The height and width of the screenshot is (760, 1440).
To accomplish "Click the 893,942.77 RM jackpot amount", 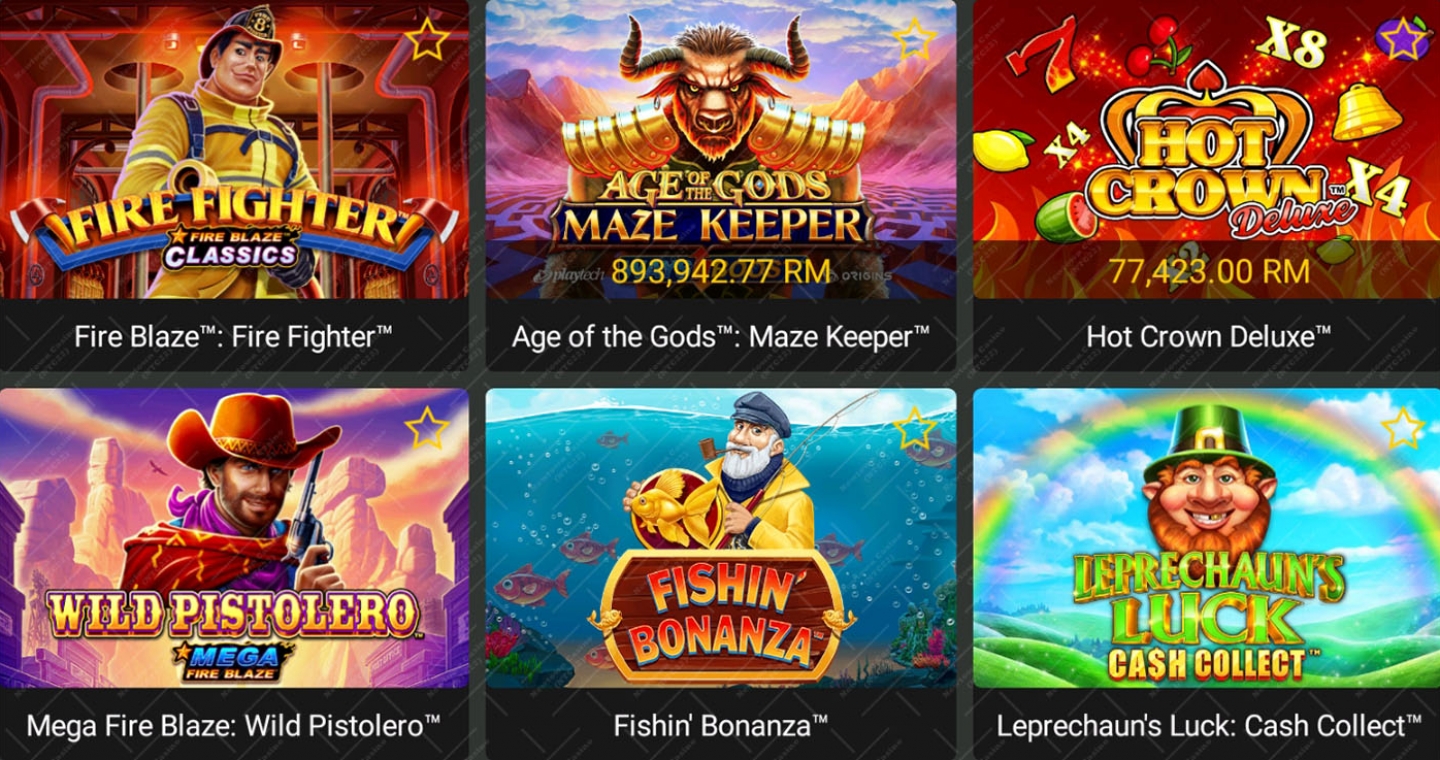I will 720,270.
